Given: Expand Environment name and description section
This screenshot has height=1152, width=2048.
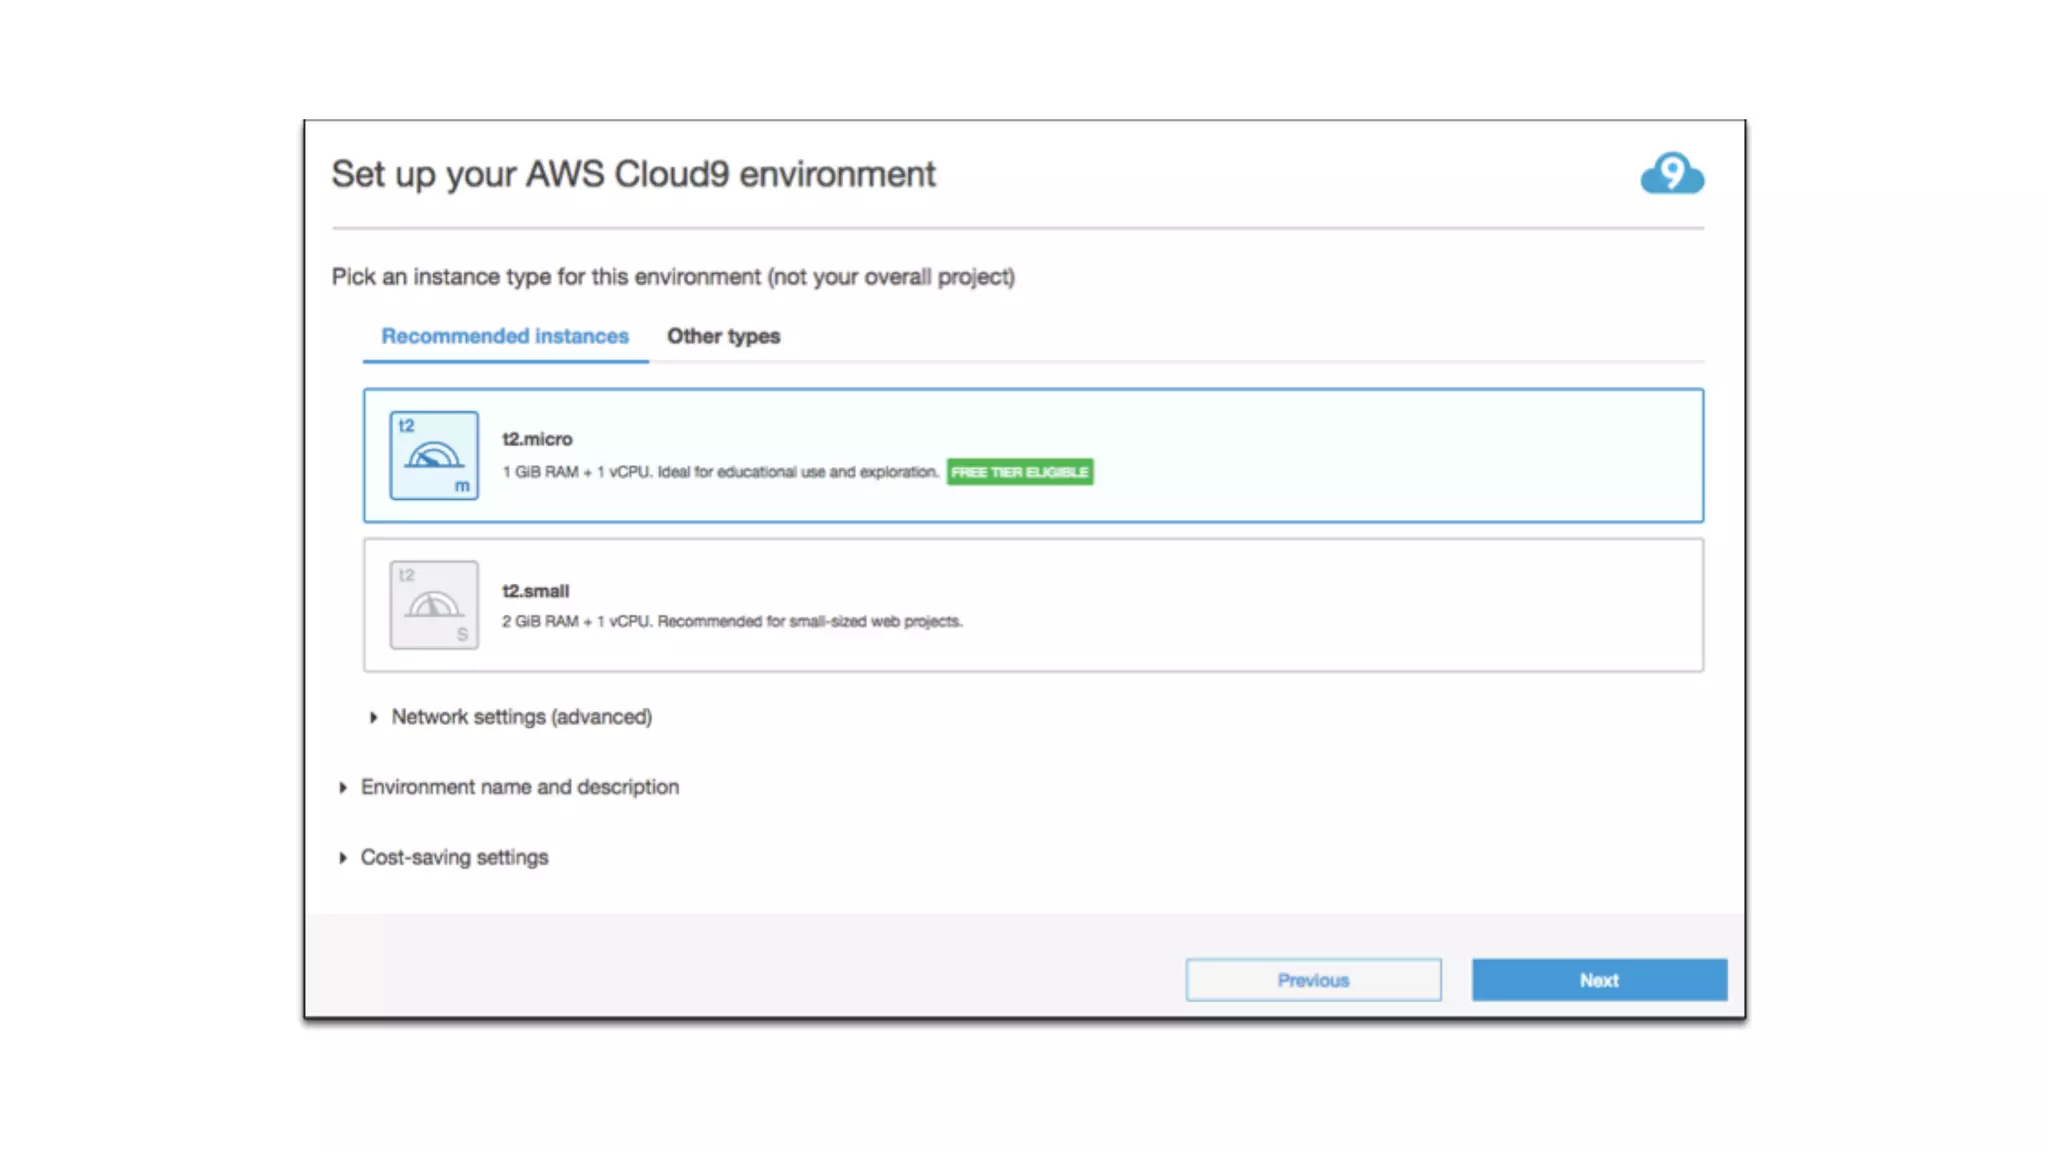Looking at the screenshot, I should point(519,787).
